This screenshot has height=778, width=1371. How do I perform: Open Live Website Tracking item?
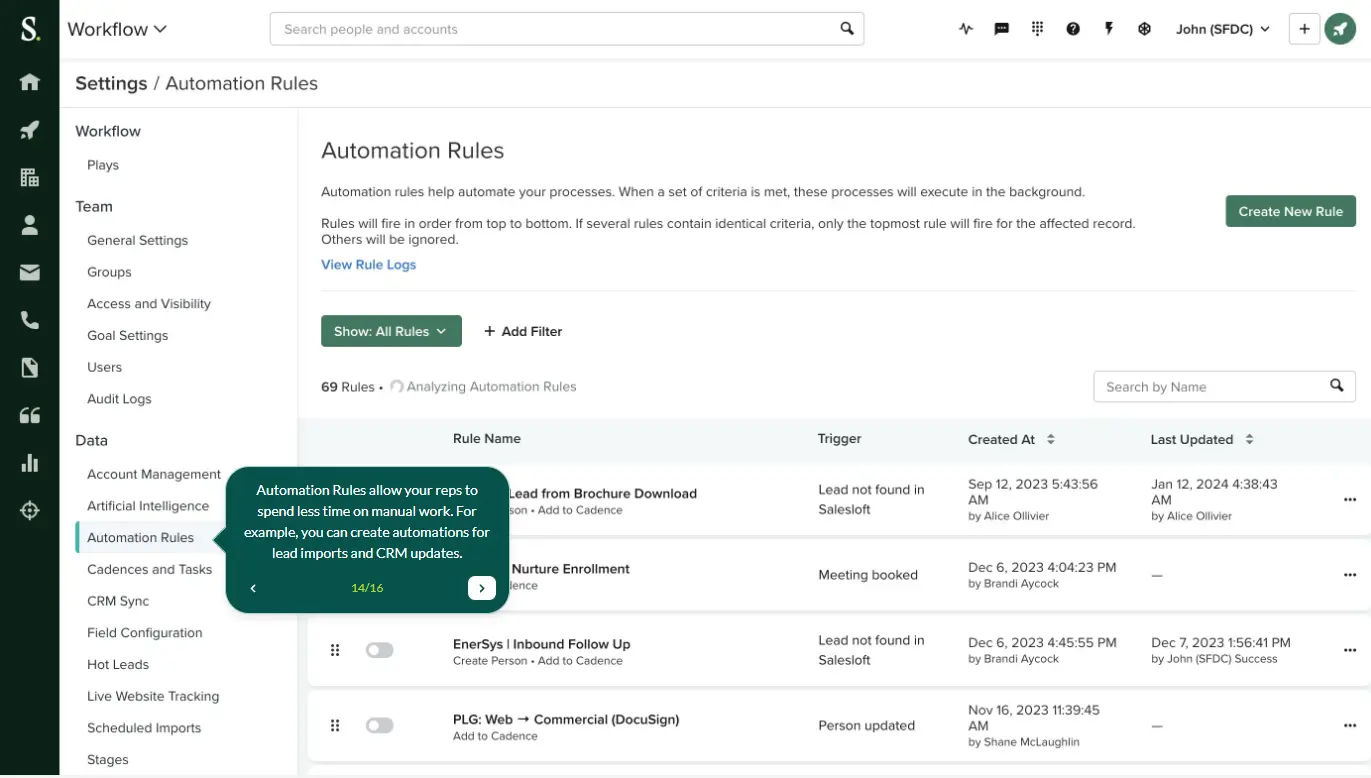tap(153, 696)
